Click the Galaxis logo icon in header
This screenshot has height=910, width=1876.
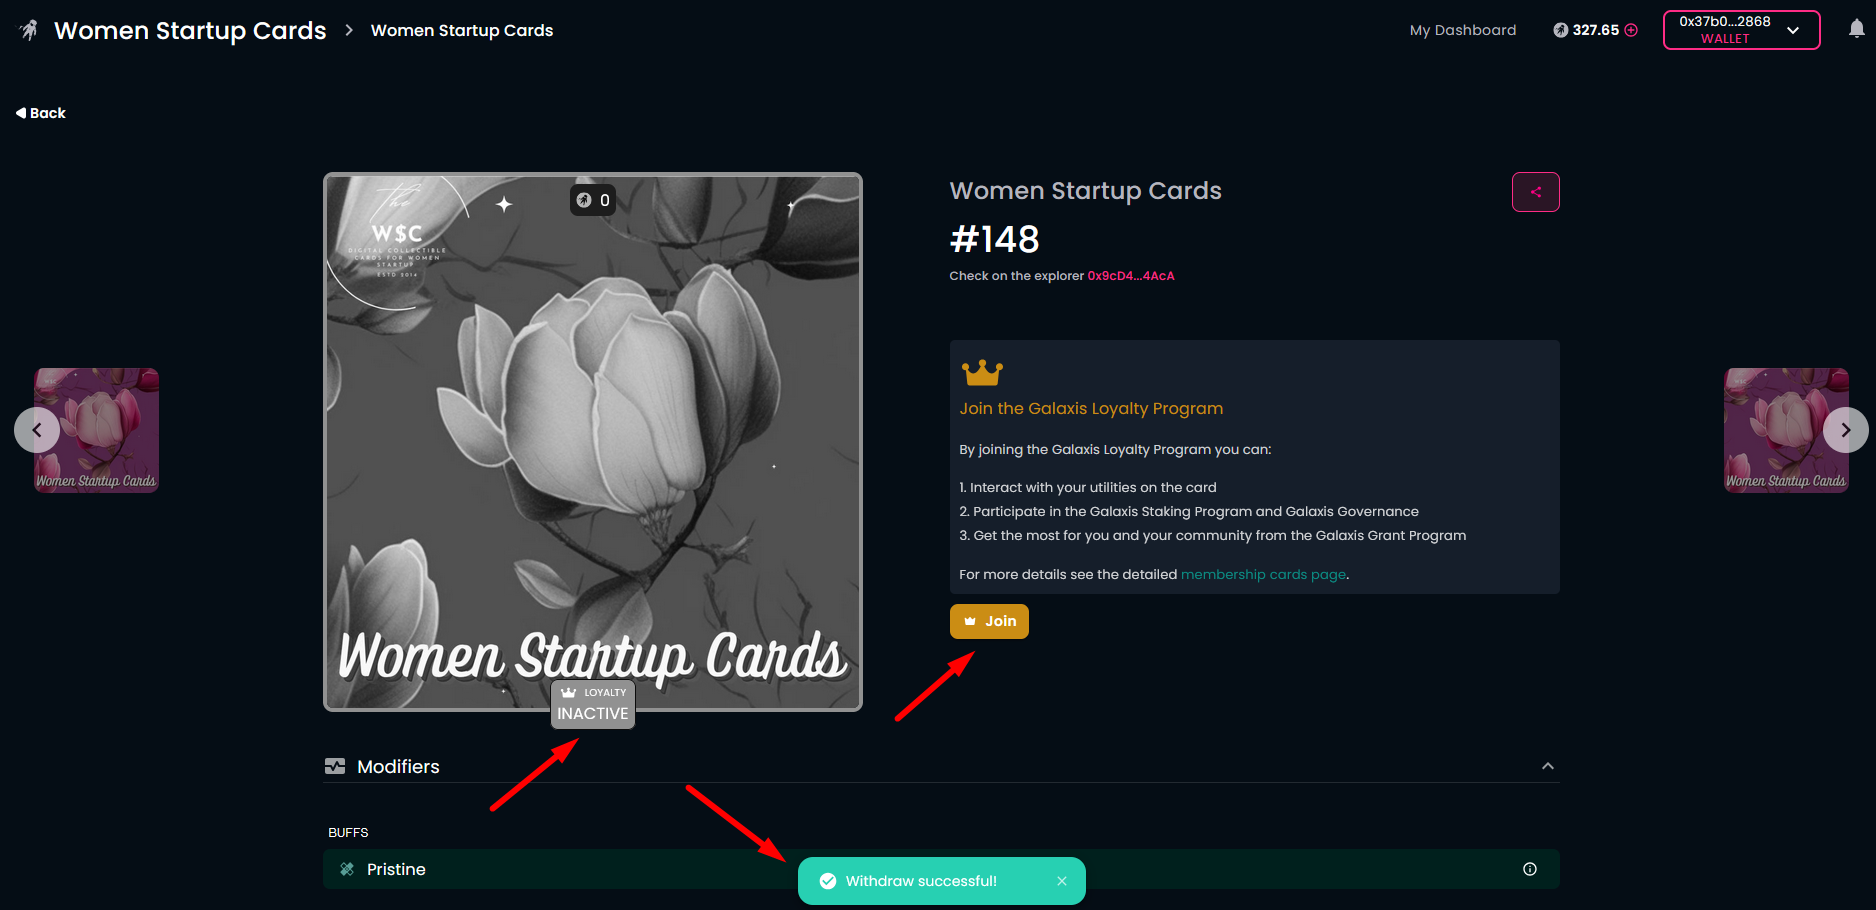(x=29, y=30)
